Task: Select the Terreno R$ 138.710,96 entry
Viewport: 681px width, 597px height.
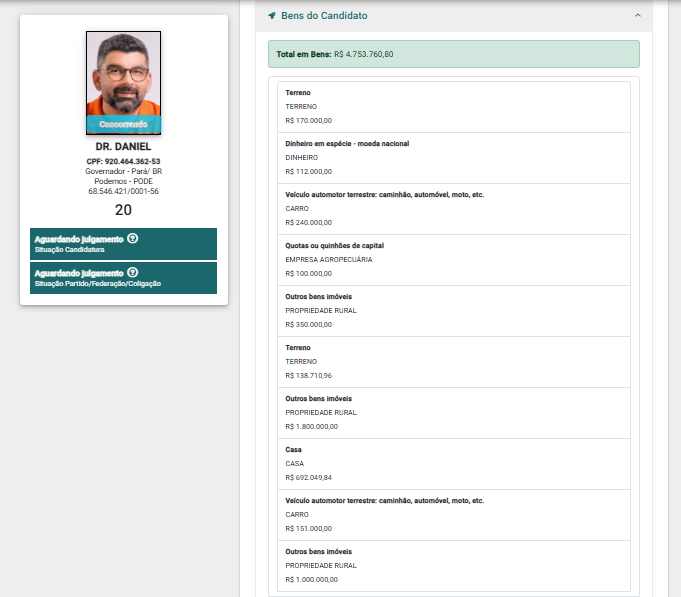Action: [454, 362]
